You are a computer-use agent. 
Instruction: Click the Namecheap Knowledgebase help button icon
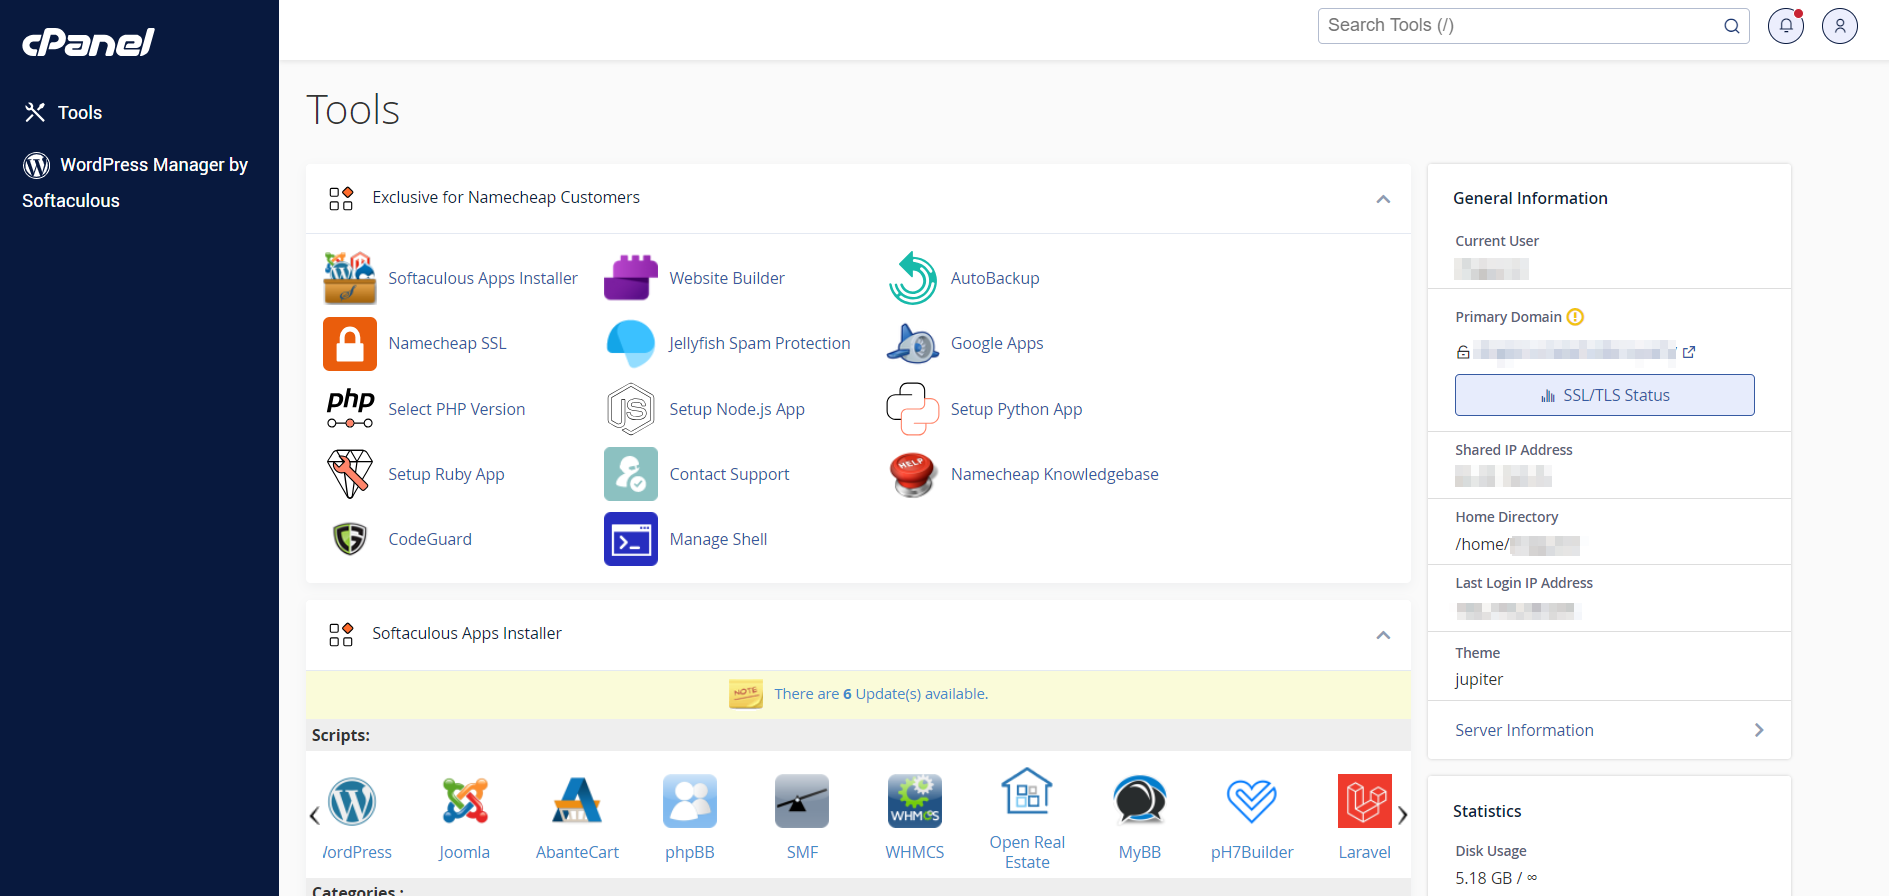912,474
